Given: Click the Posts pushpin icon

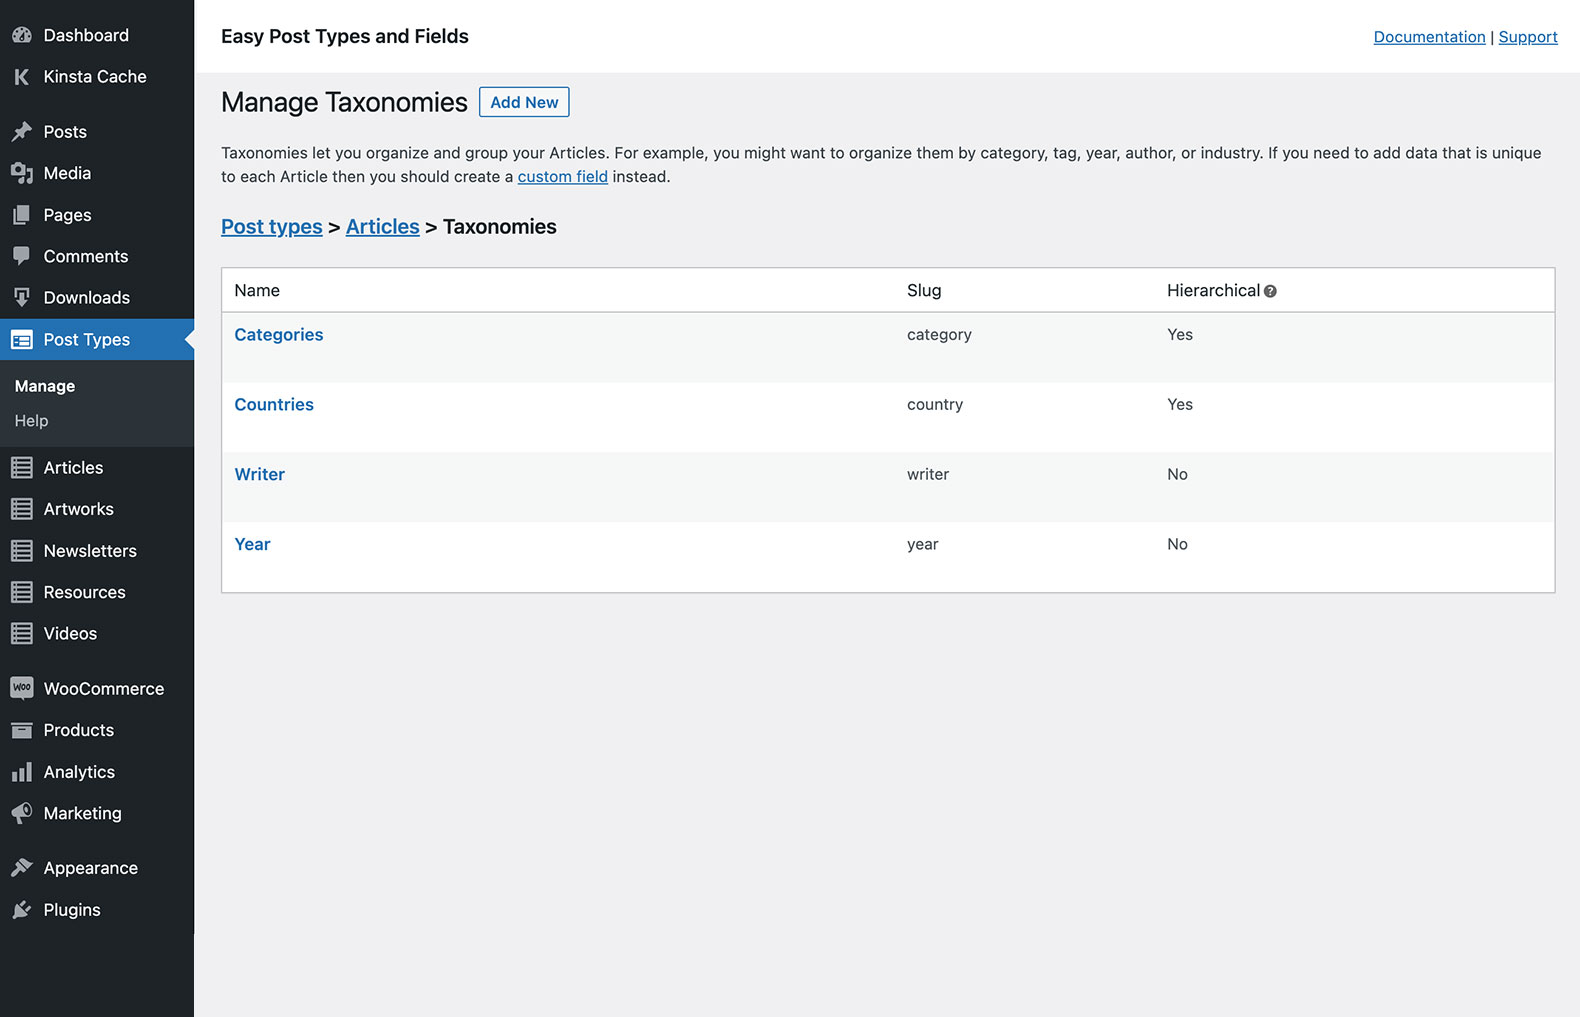Looking at the screenshot, I should point(21,132).
